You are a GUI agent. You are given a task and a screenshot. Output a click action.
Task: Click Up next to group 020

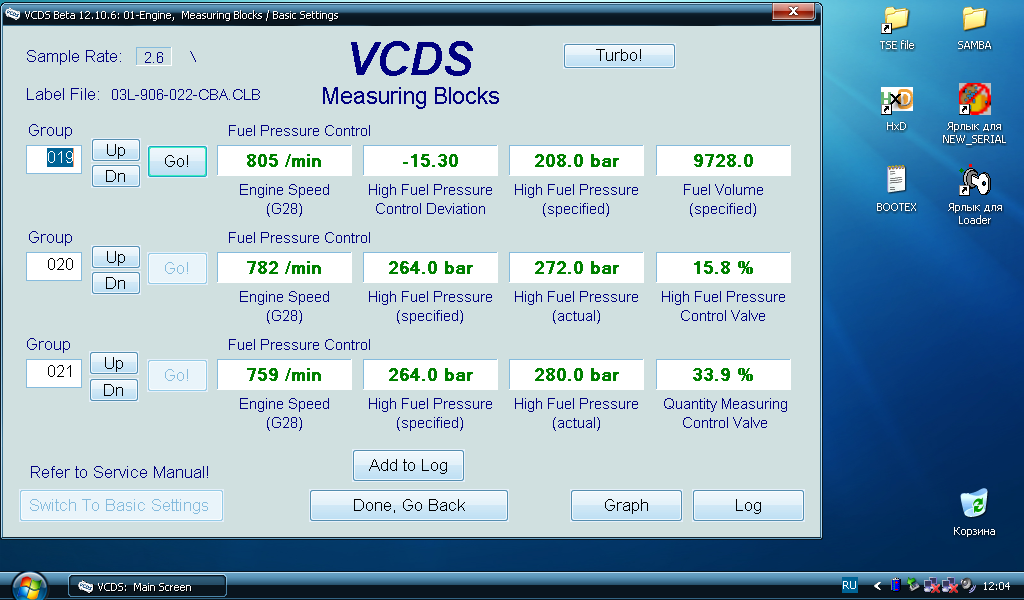[116, 257]
